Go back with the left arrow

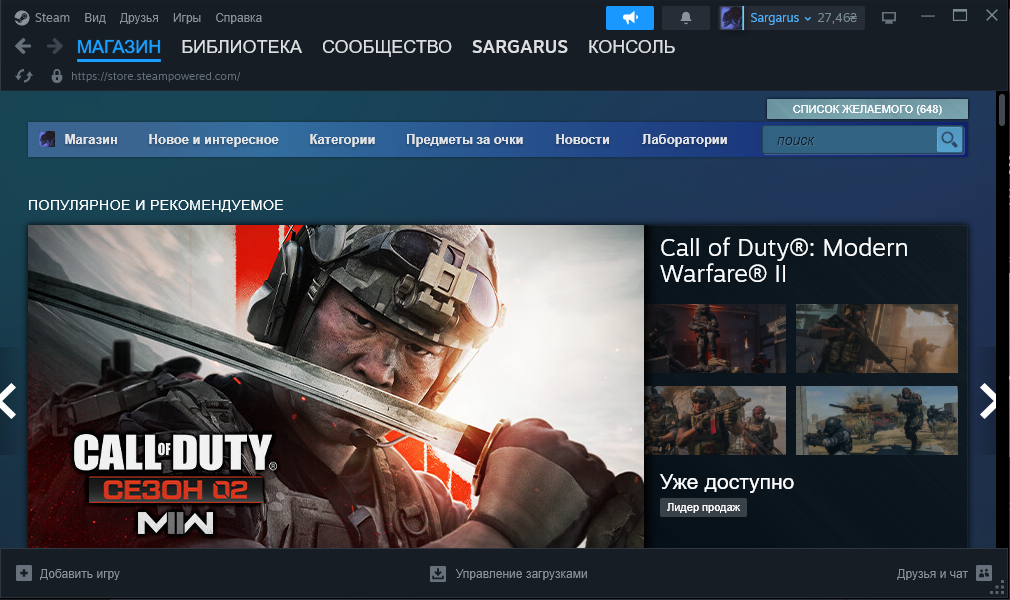(23, 46)
